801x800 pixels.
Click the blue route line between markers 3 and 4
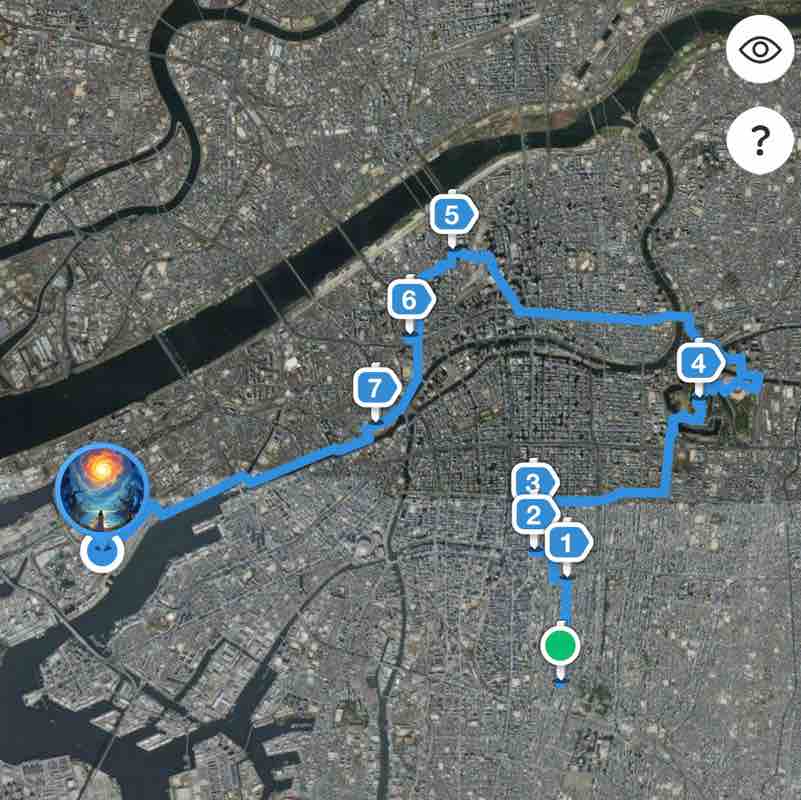(x=613, y=497)
